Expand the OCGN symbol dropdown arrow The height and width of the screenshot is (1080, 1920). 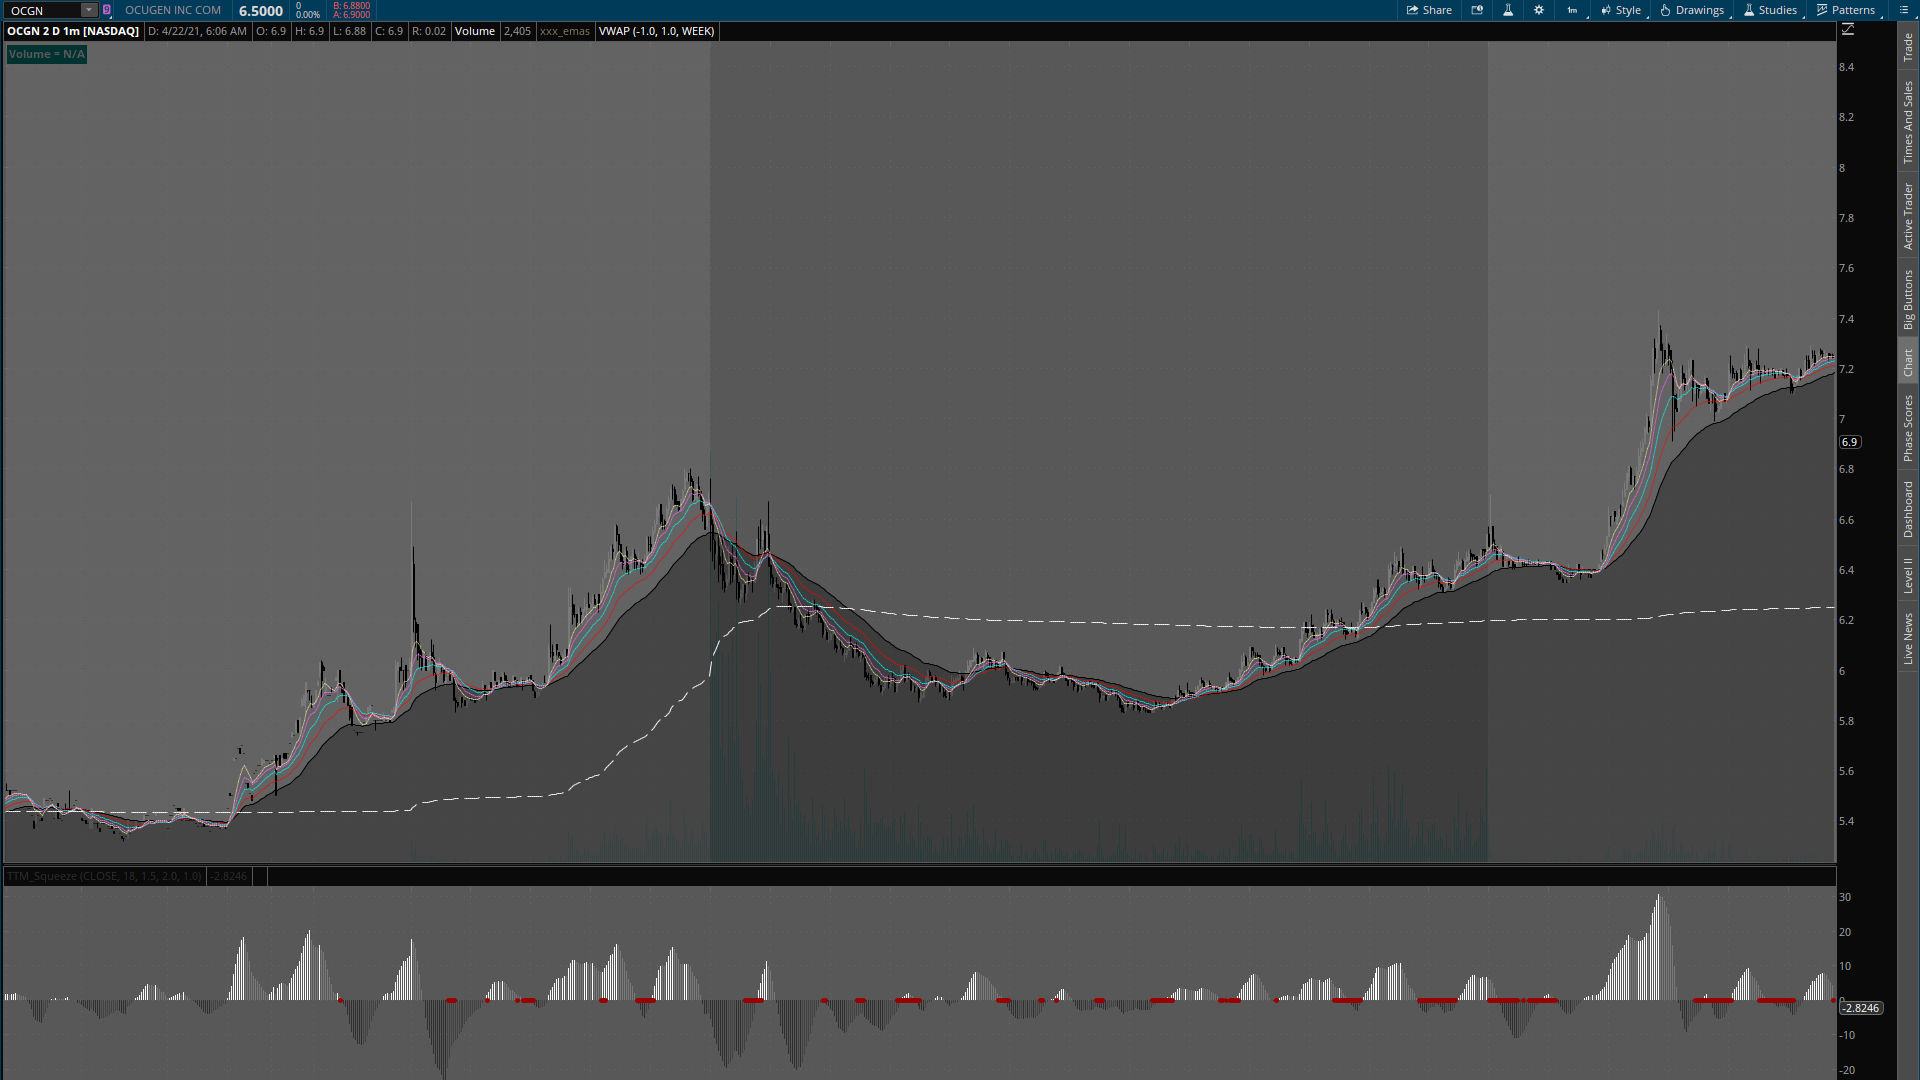(x=88, y=10)
